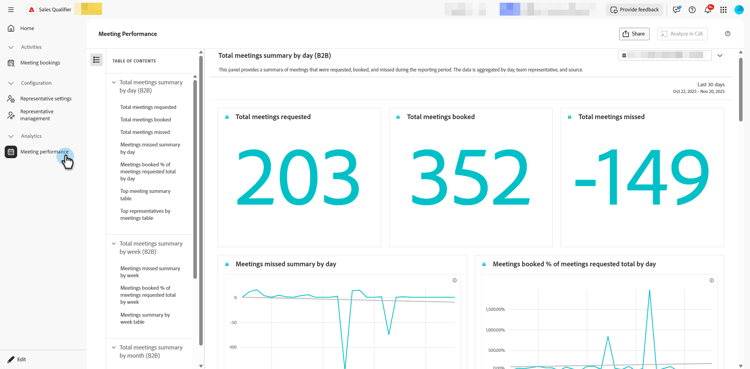The height and width of the screenshot is (369, 750).
Task: Open the Home icon in sidebar
Action: [x=11, y=28]
